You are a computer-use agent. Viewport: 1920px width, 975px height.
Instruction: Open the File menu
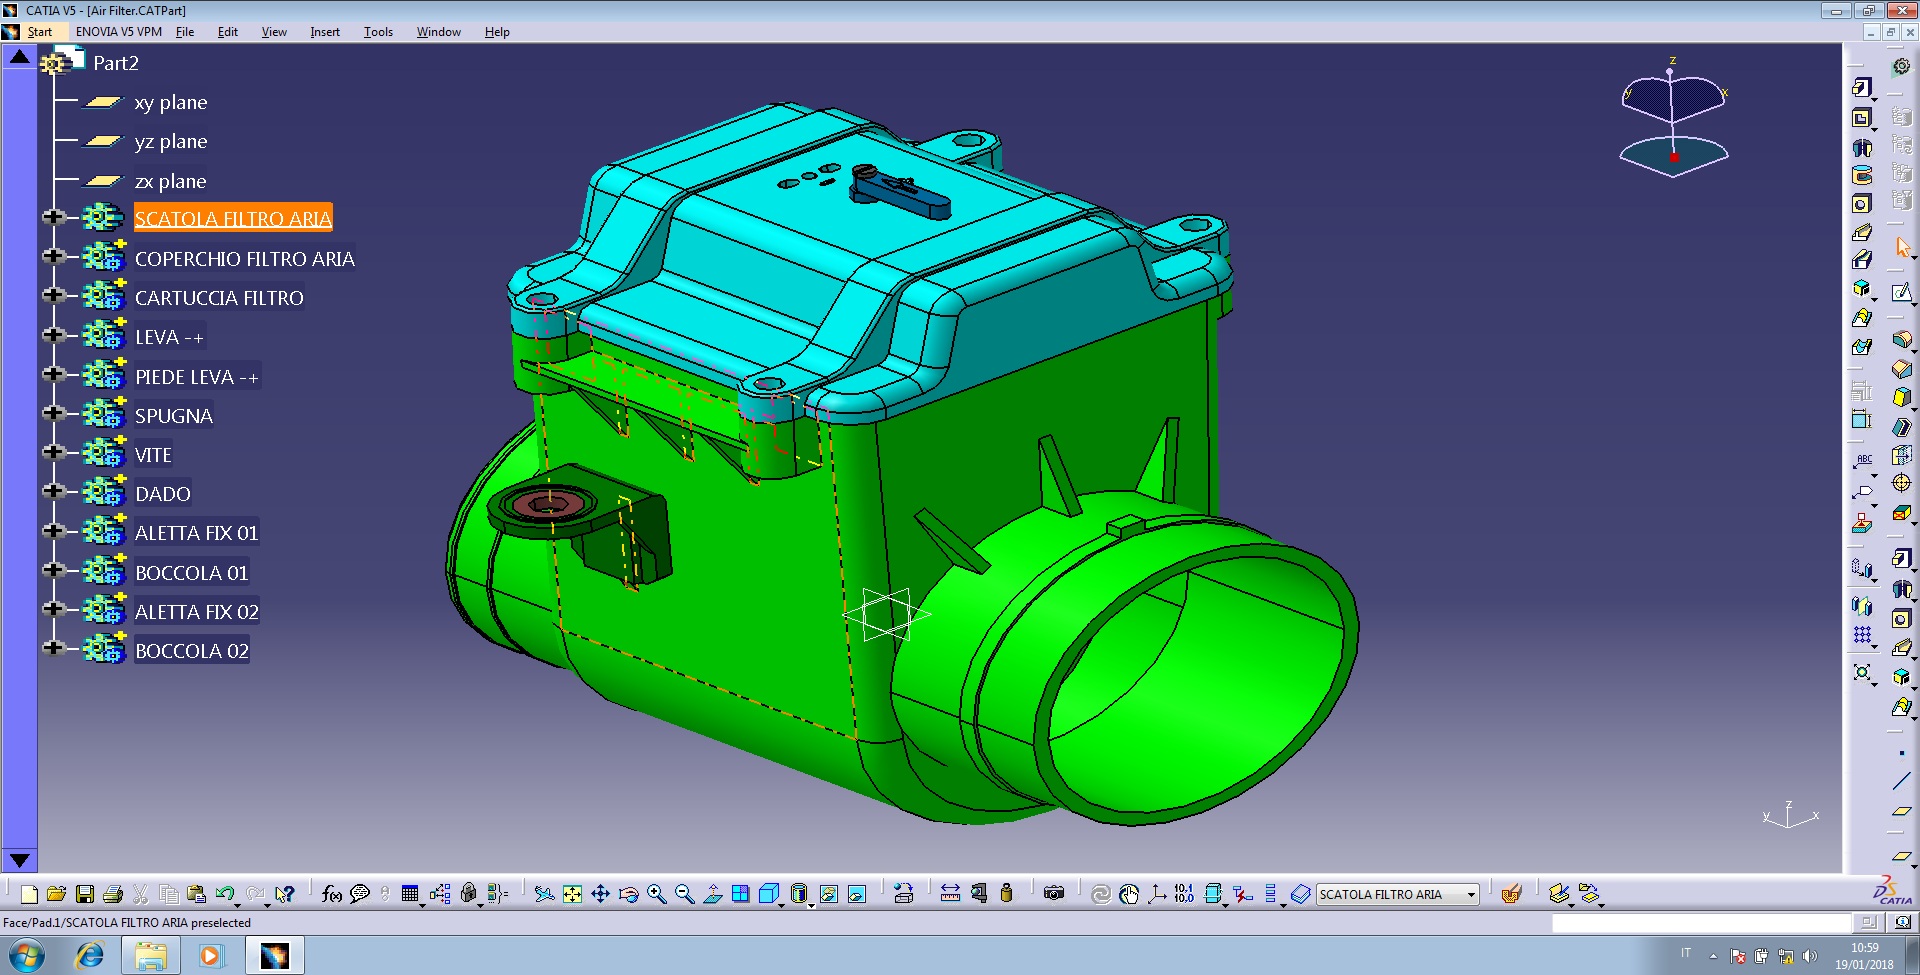[185, 32]
